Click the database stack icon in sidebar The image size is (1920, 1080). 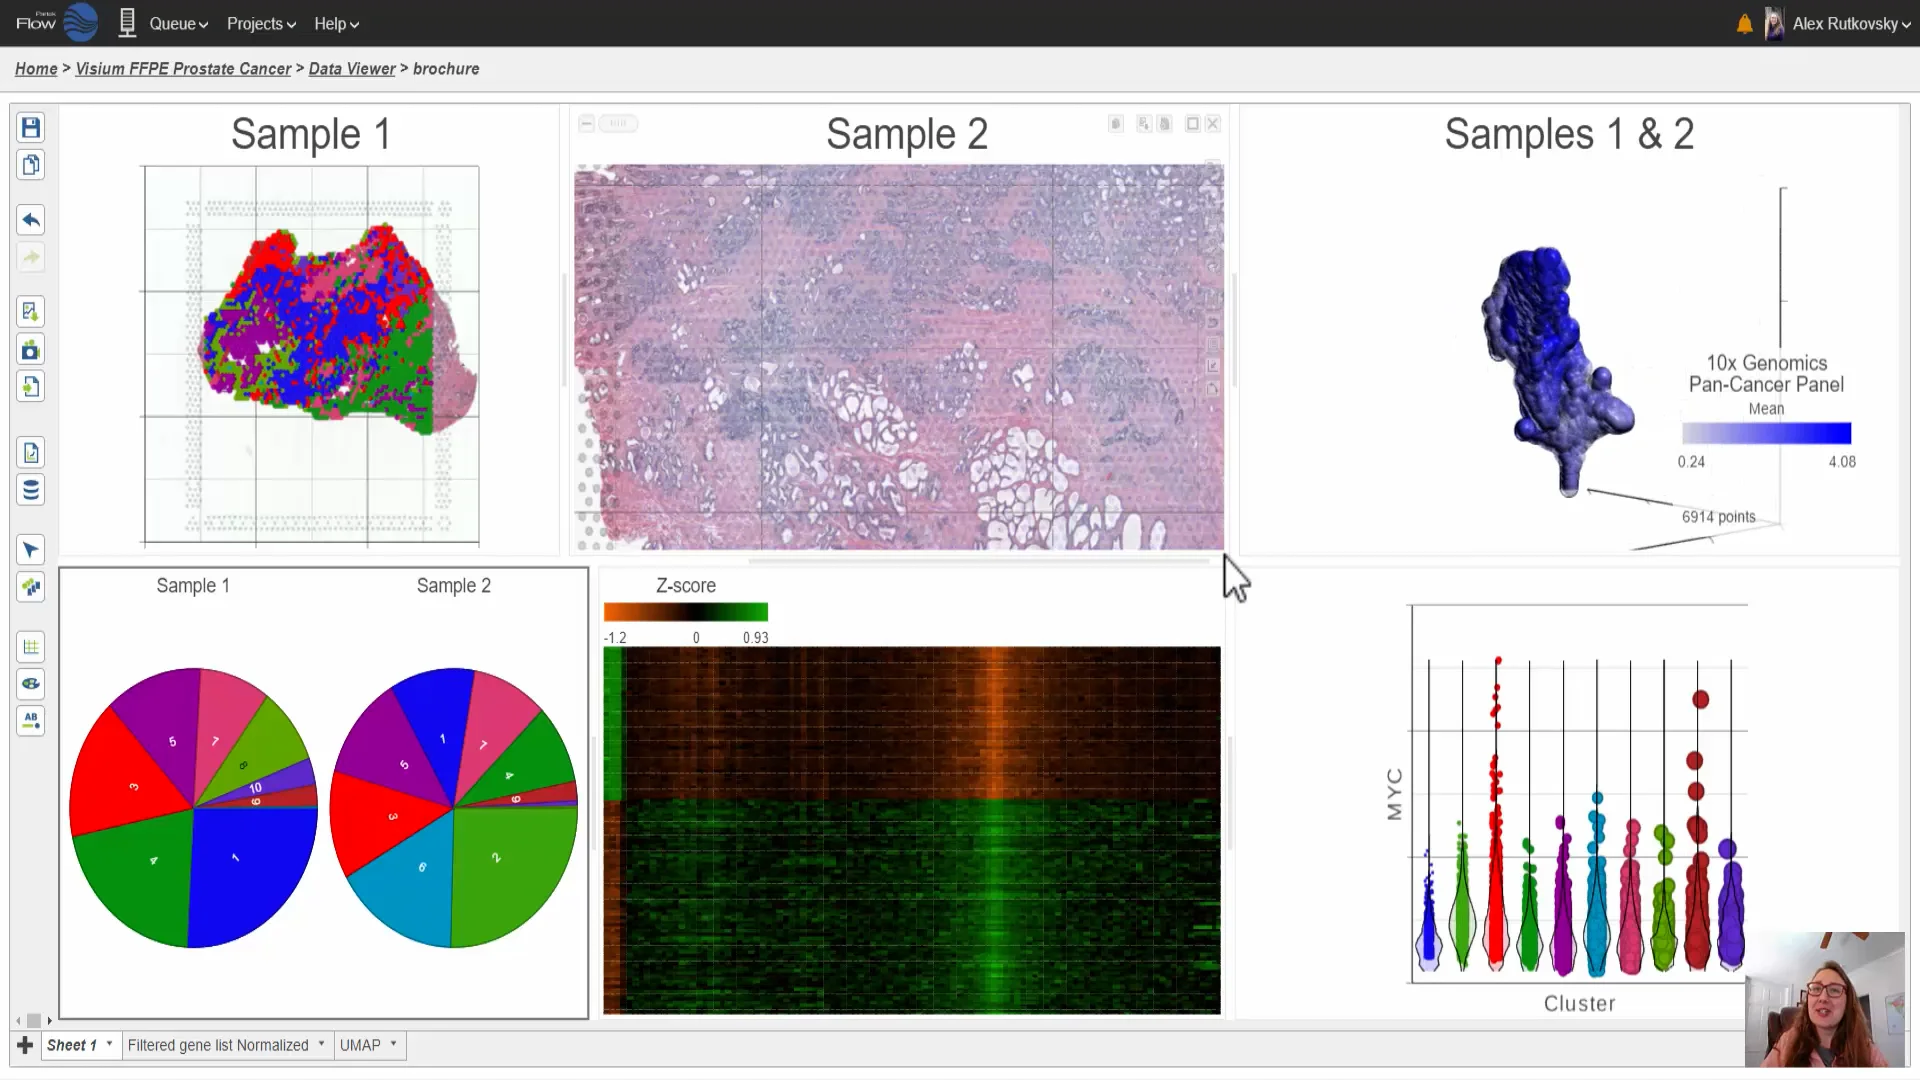pos(31,490)
